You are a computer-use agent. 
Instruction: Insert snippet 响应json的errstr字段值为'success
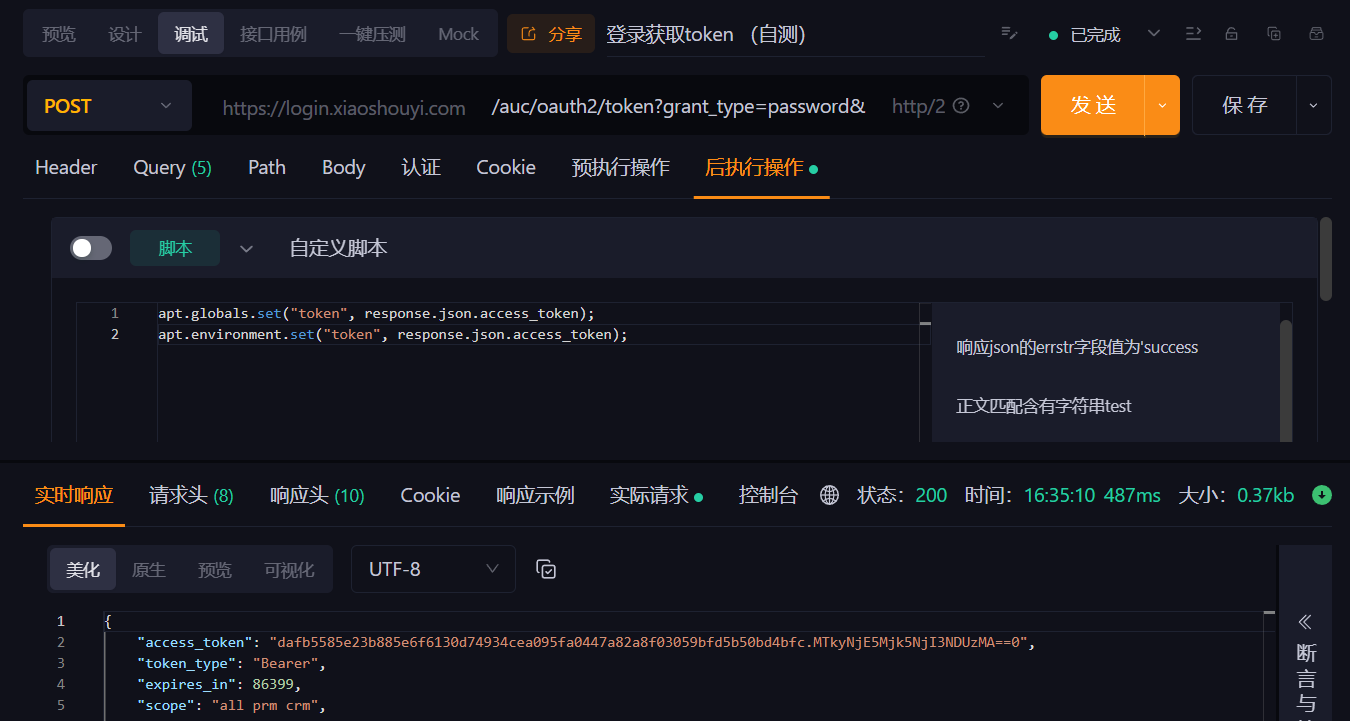1077,347
